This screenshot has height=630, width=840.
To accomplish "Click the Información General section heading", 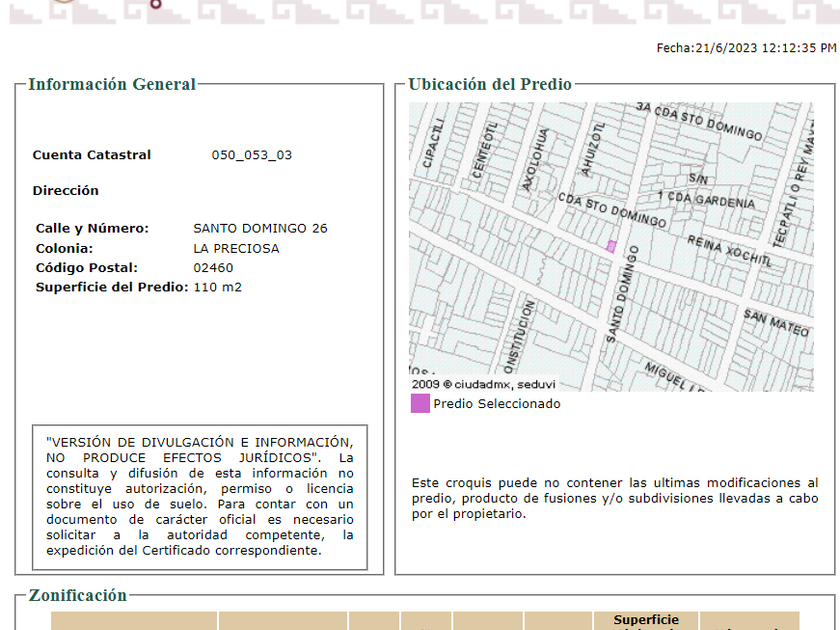I will tap(112, 85).
